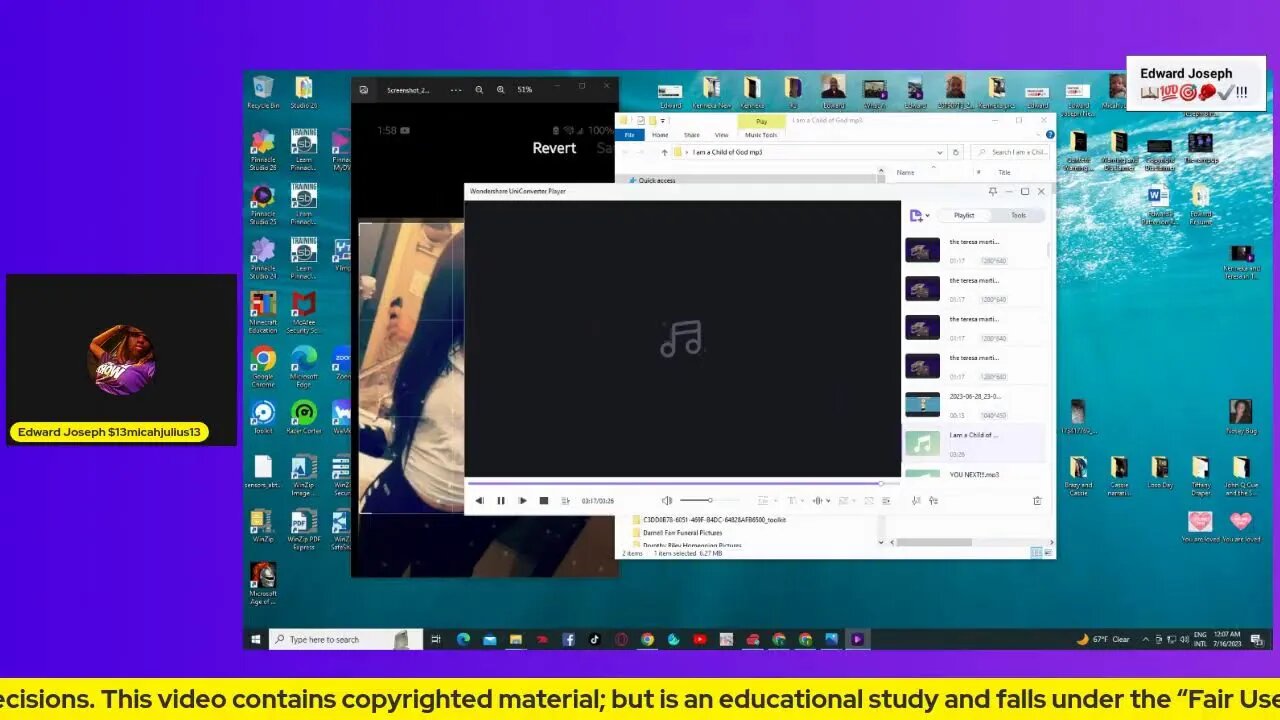This screenshot has height=720, width=1280.
Task: Pin the UniConverter Player window
Action: [992, 191]
